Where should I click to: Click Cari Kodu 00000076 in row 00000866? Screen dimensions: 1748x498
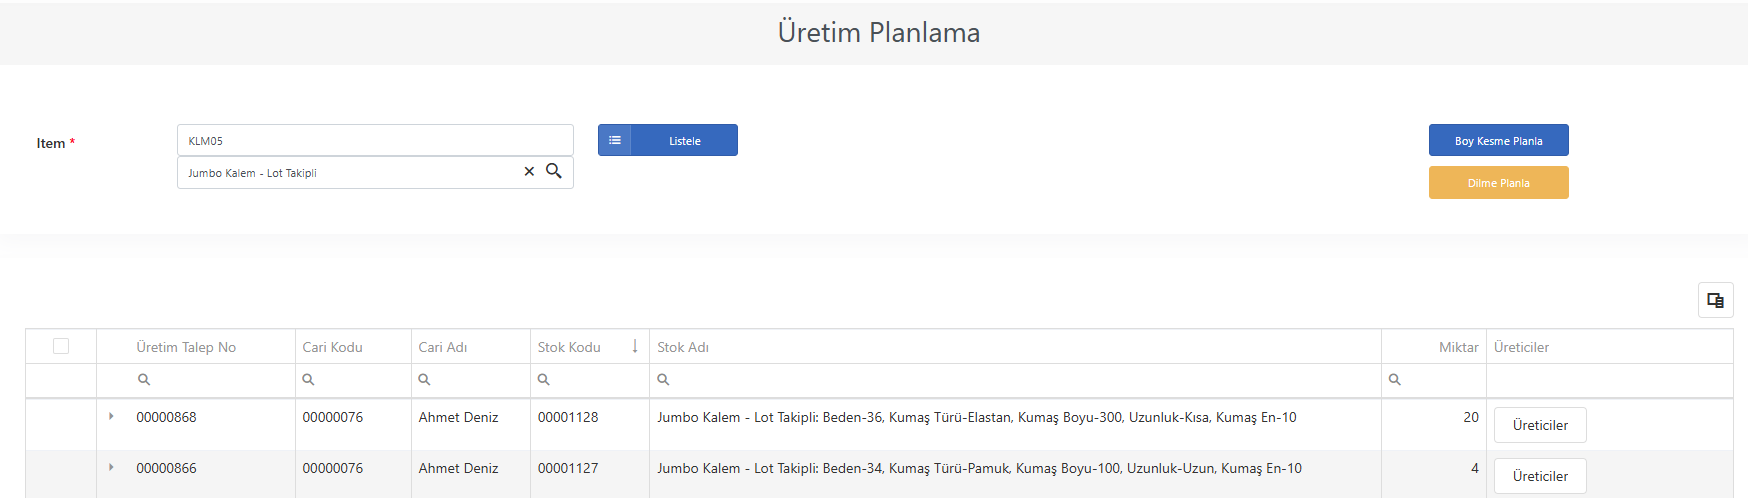tap(333, 468)
